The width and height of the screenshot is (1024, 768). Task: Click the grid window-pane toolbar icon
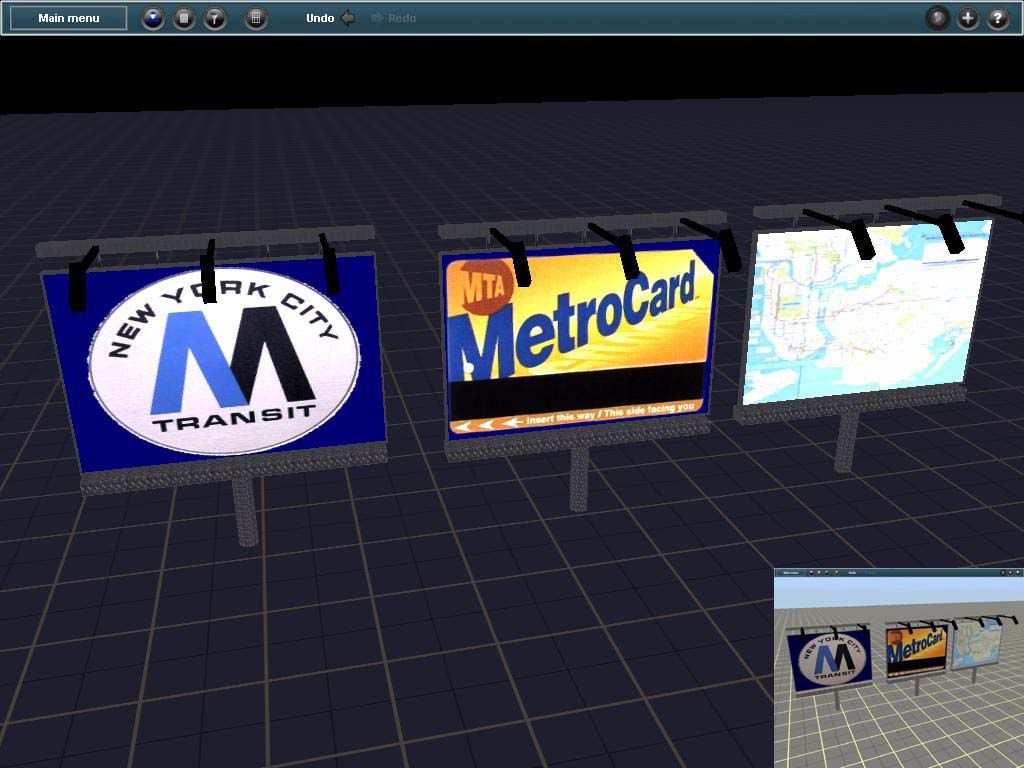[x=256, y=18]
